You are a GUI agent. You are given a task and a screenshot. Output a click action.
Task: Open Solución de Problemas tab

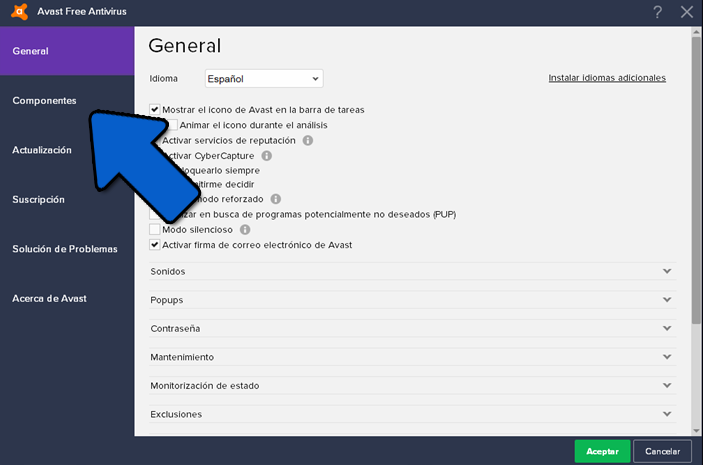coord(67,249)
